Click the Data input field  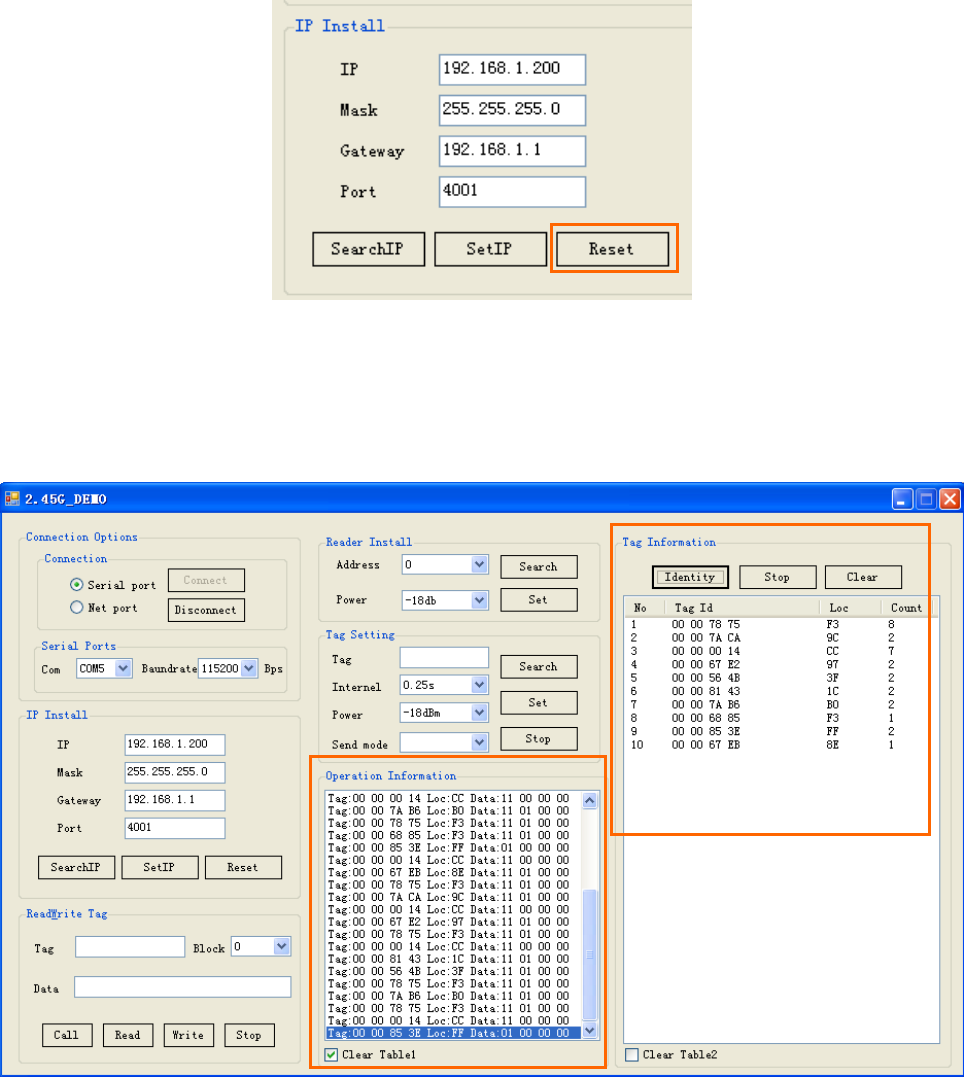tap(182, 987)
